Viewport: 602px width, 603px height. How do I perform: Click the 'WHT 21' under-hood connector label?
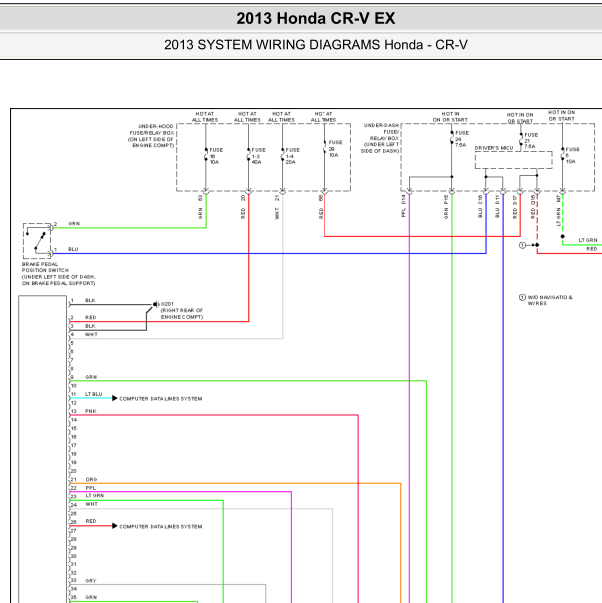pyautogui.click(x=277, y=207)
